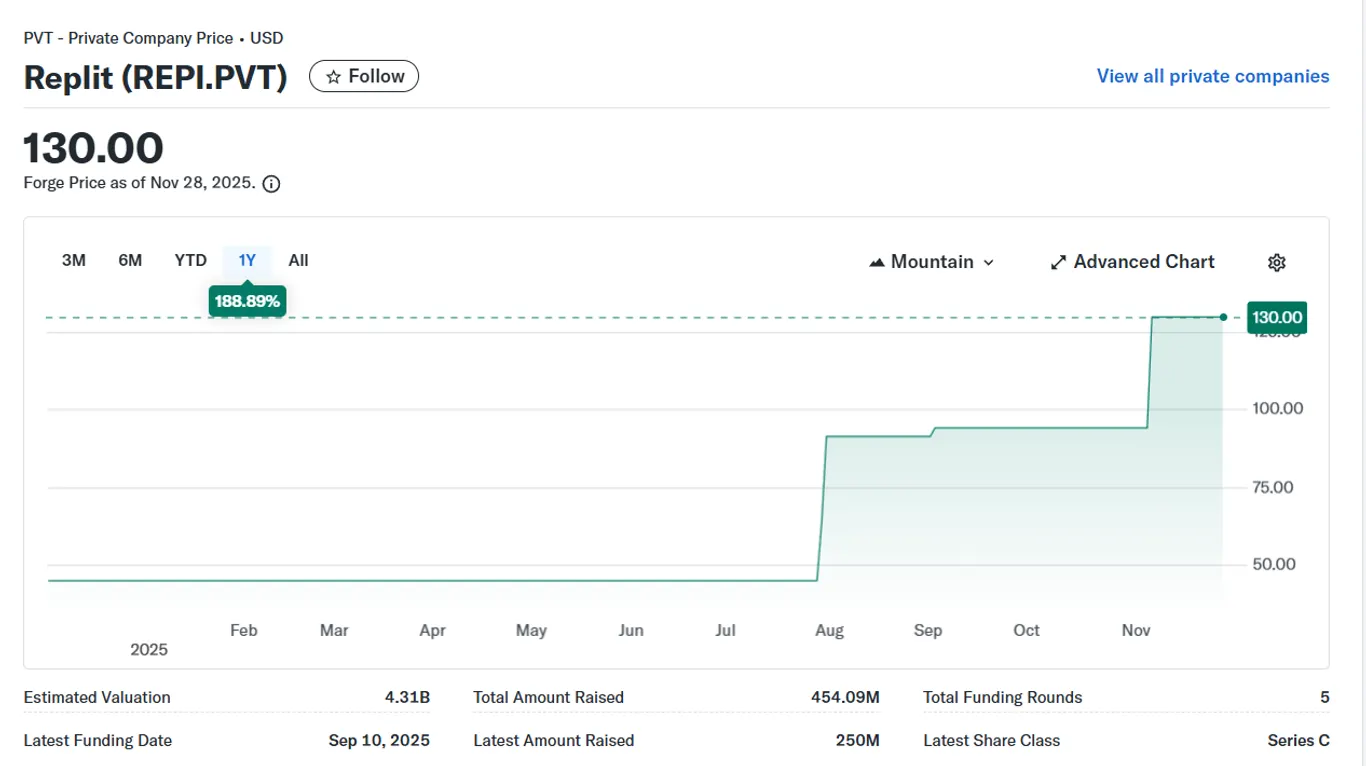Click the chart endpoint dot at November

pyautogui.click(x=1223, y=317)
